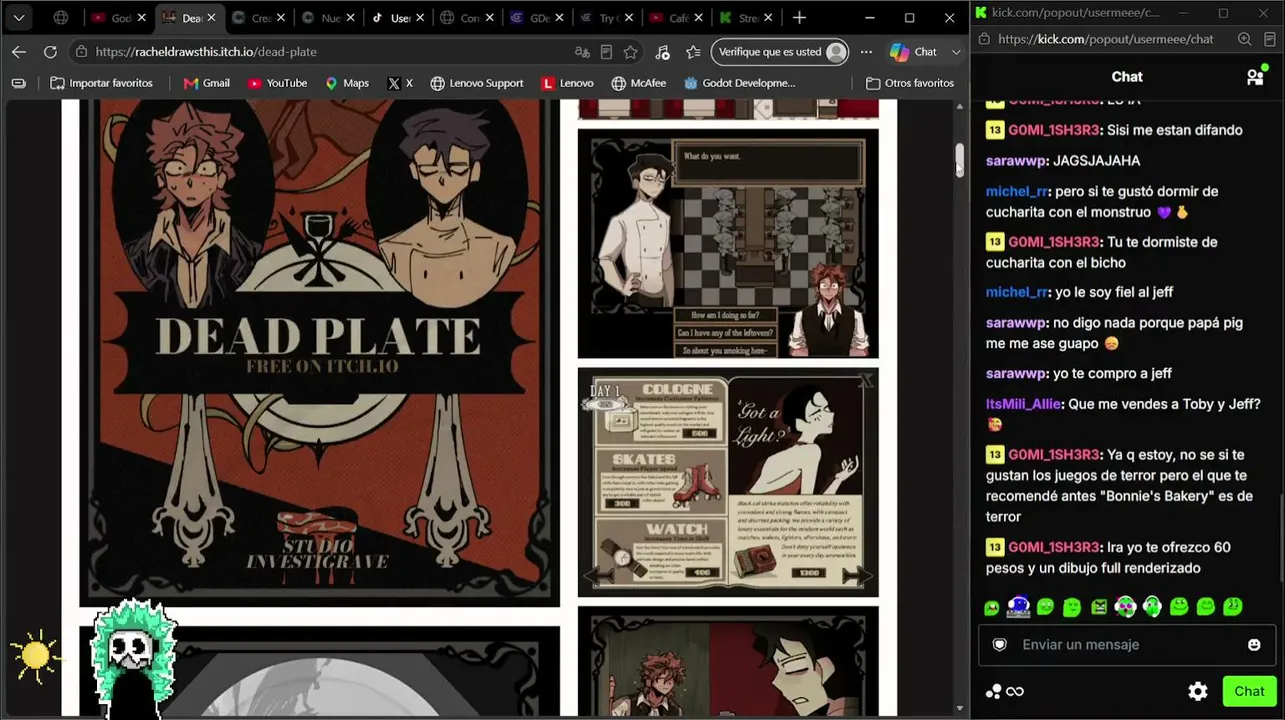Open the translate page icon in address bar
This screenshot has height=720, width=1285.
[582, 52]
